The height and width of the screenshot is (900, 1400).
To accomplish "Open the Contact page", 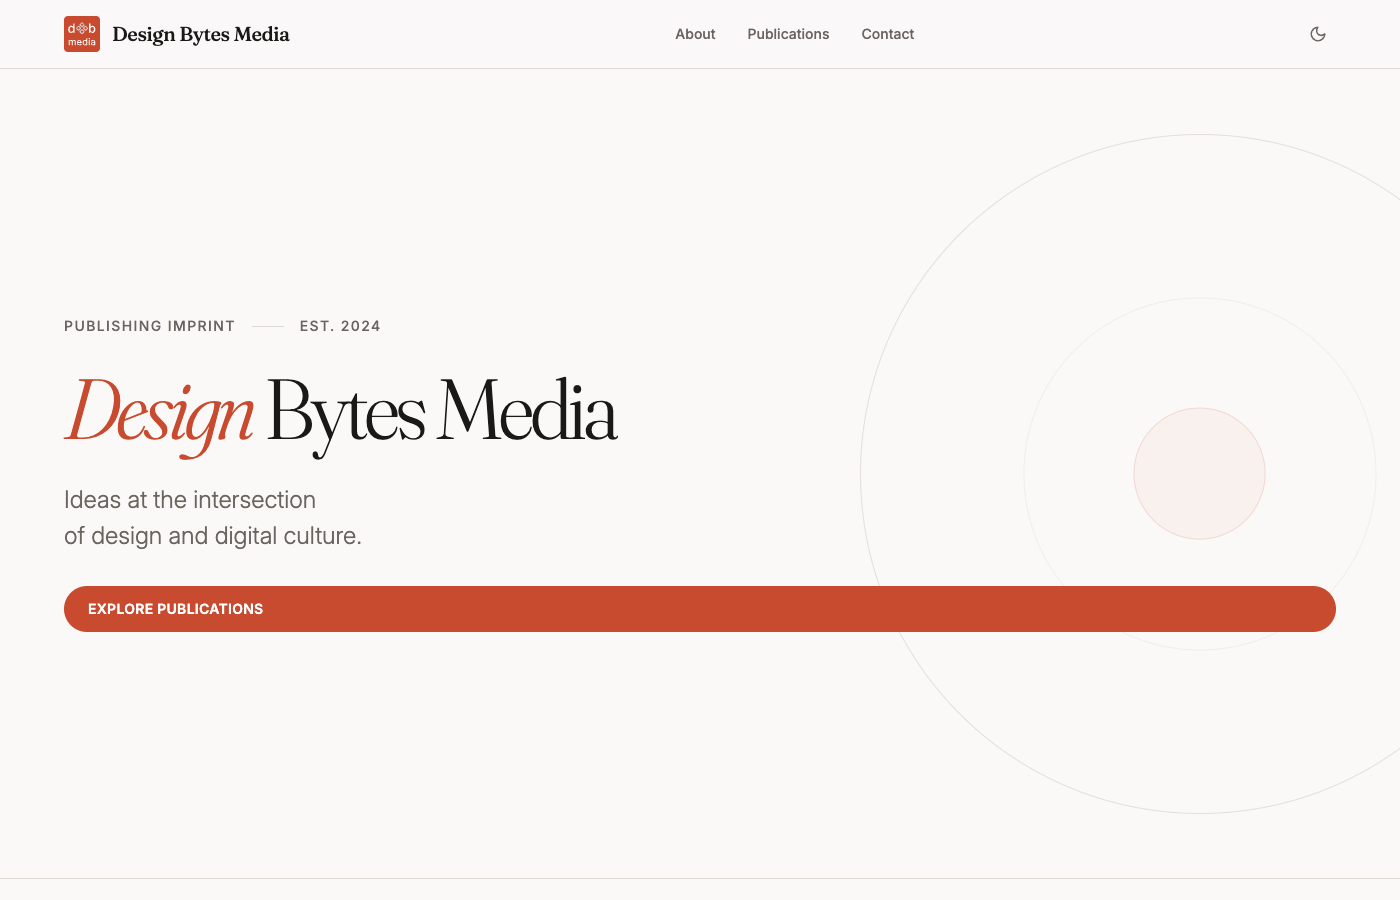I will coord(887,33).
